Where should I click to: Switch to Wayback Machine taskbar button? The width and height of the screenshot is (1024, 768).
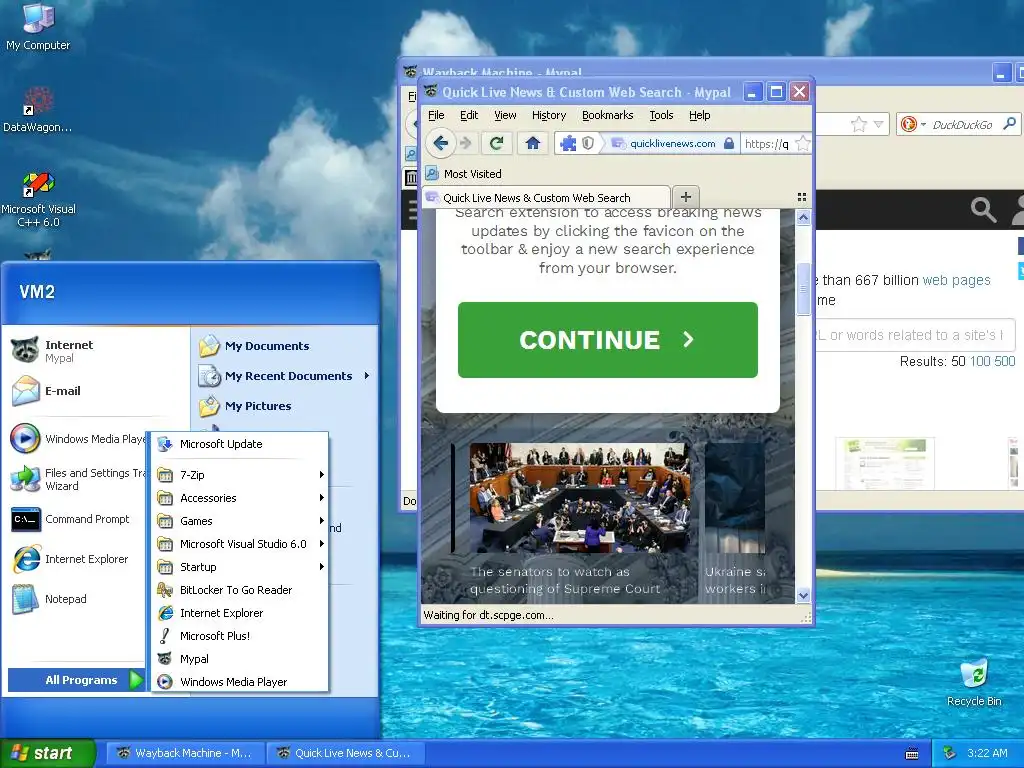[185, 753]
